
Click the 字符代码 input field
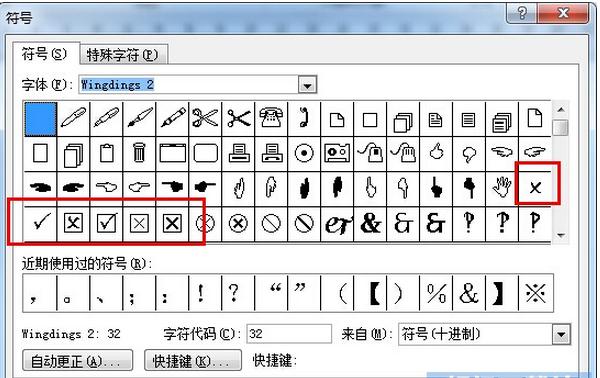point(289,334)
